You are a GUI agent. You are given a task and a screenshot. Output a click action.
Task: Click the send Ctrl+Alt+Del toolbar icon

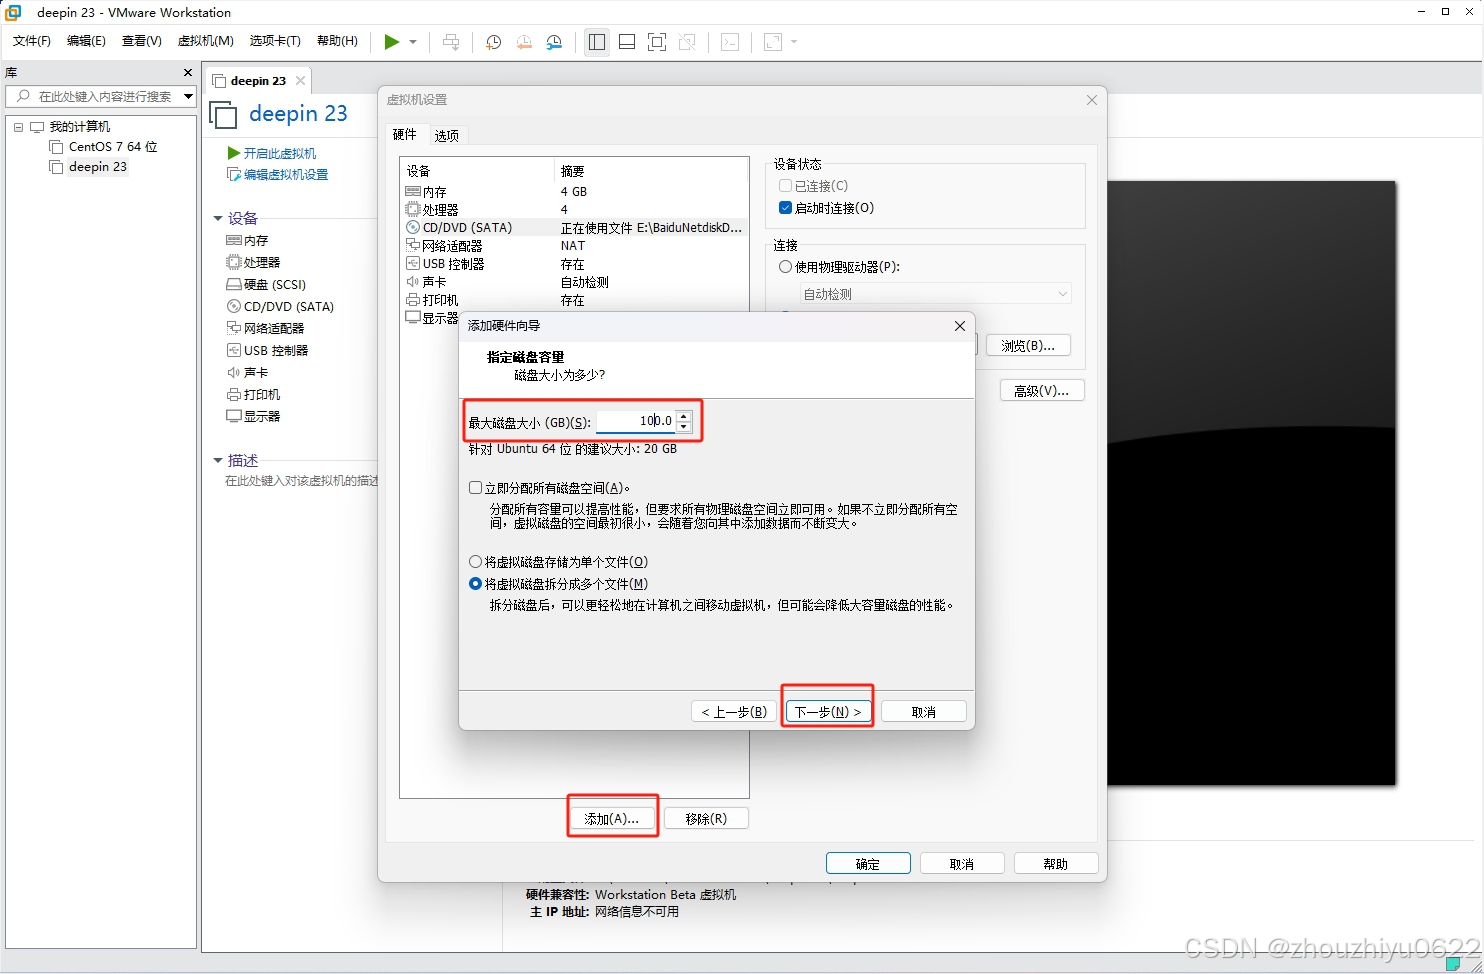coord(451,42)
